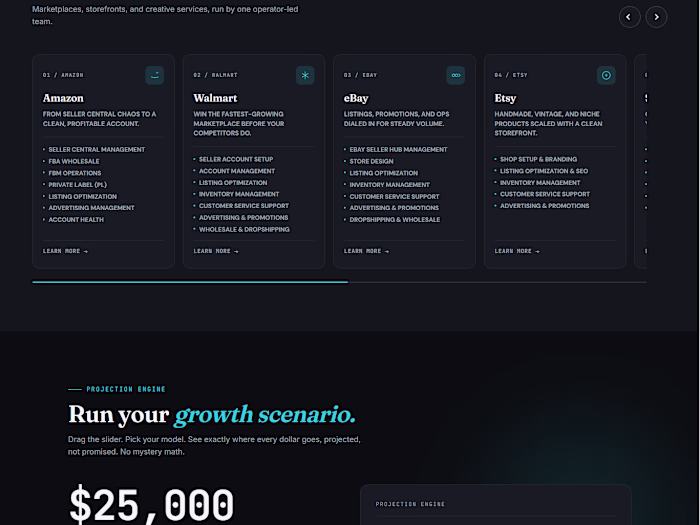Click '04 / ETSY' label

click(x=511, y=75)
